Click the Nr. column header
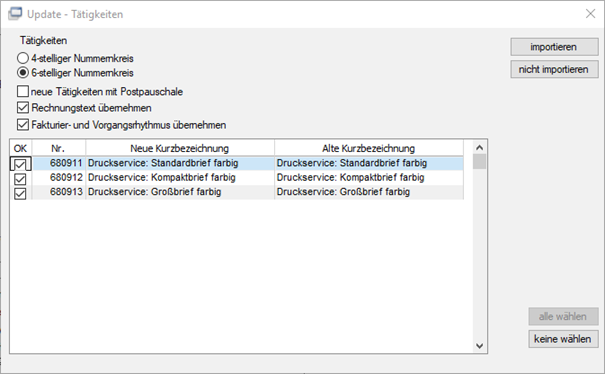605x374 pixels. 59,148
